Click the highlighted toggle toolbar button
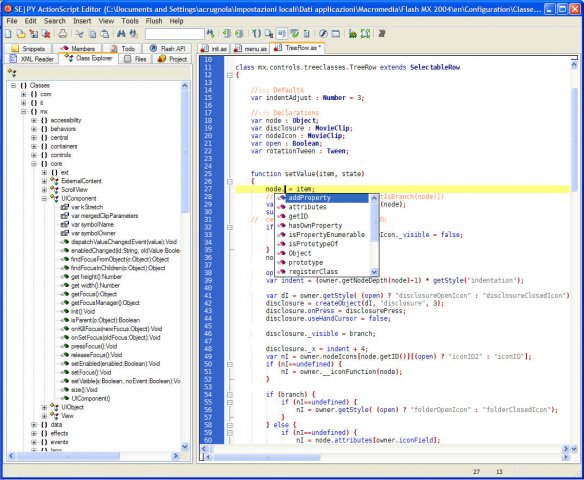This screenshot has height=480, width=584. tap(282, 34)
